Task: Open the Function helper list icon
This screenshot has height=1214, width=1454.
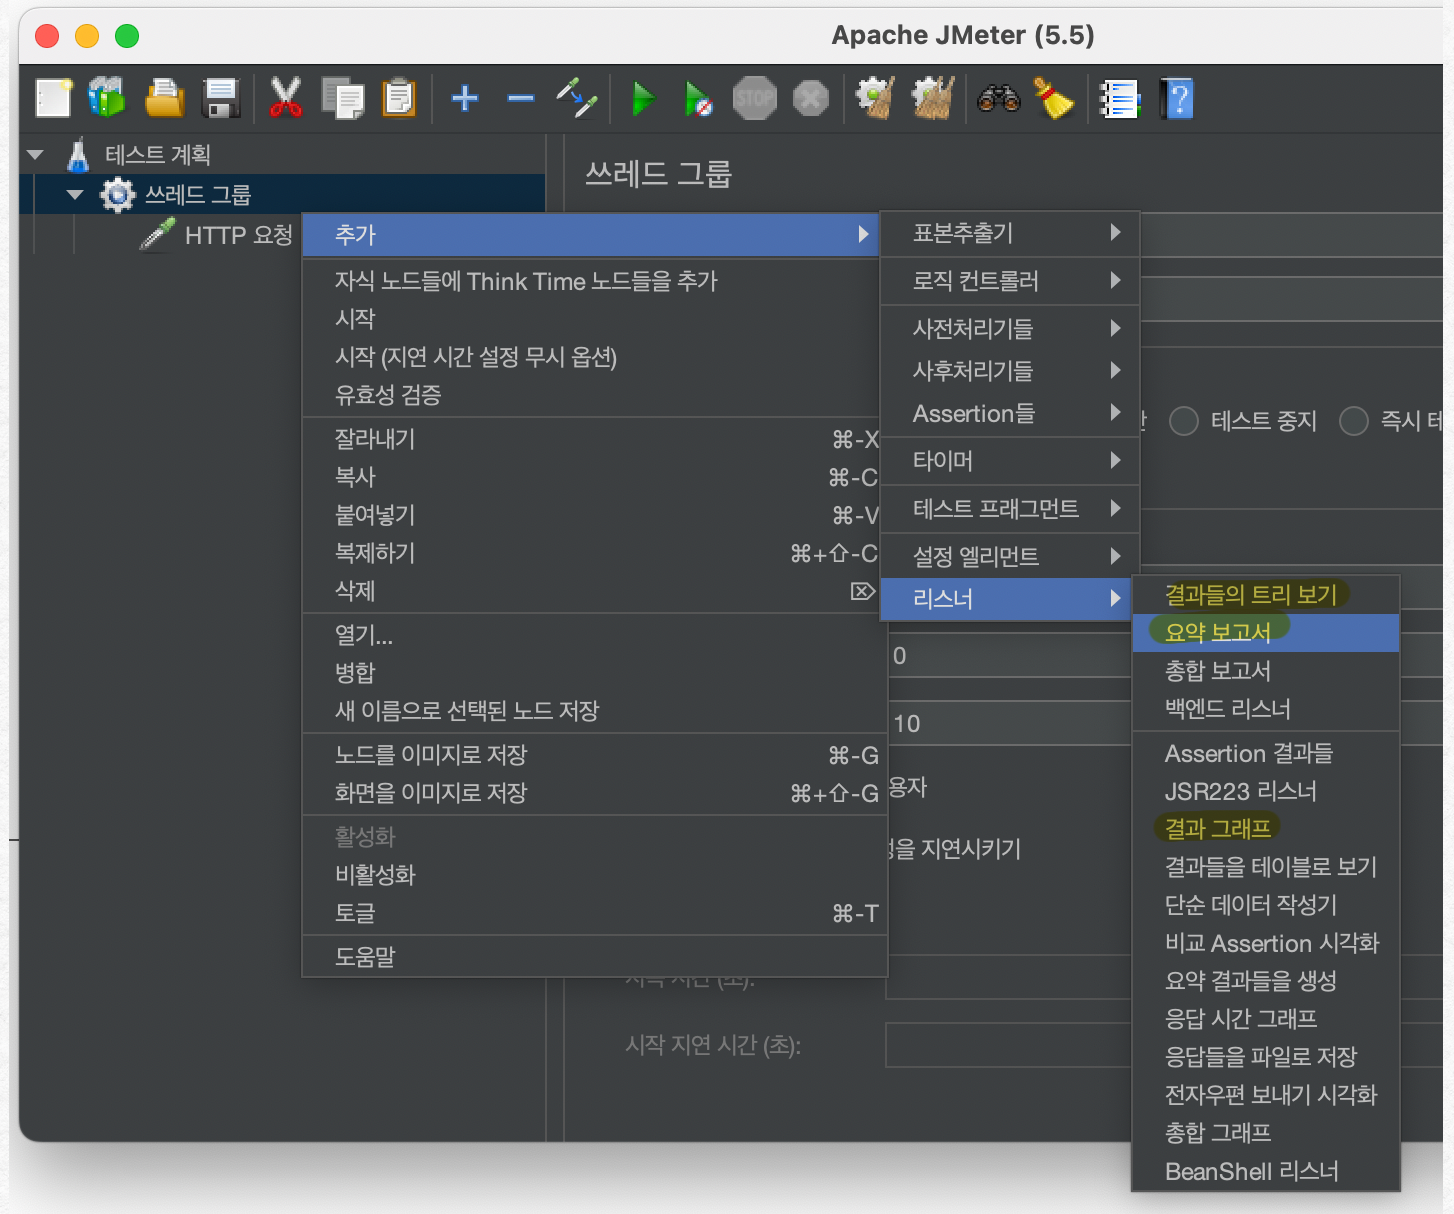Action: coord(1120,98)
